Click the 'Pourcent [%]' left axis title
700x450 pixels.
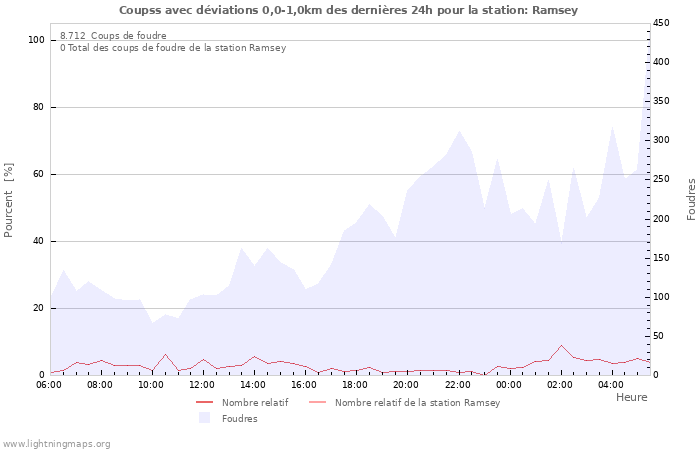coord(9,199)
